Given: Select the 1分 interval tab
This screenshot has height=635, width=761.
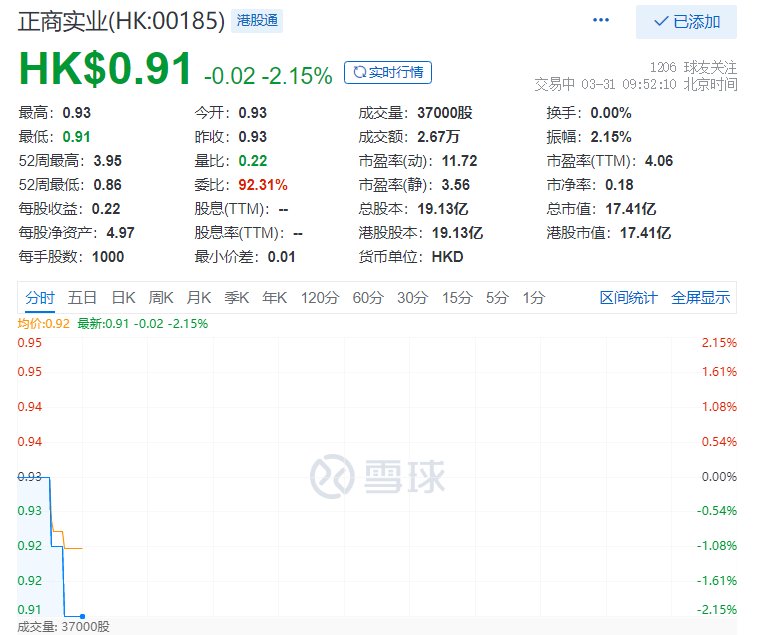Looking at the screenshot, I should [x=533, y=297].
